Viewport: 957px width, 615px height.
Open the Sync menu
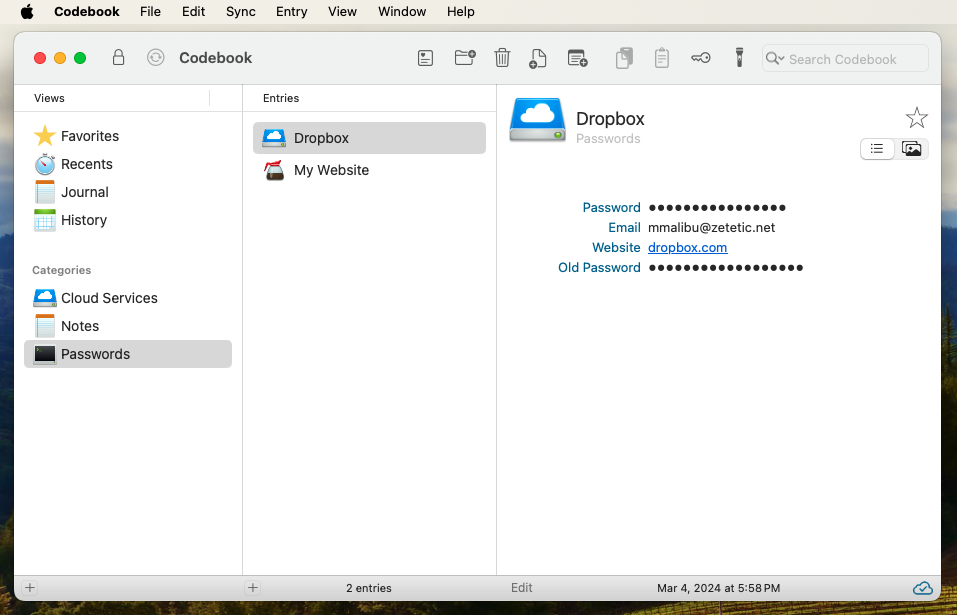[240, 12]
